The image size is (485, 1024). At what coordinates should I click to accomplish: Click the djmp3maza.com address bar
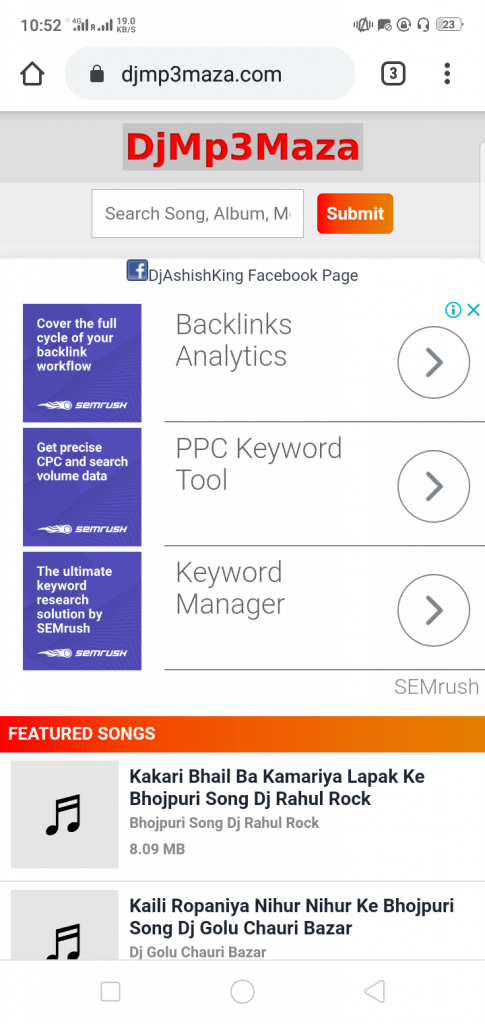pos(210,74)
